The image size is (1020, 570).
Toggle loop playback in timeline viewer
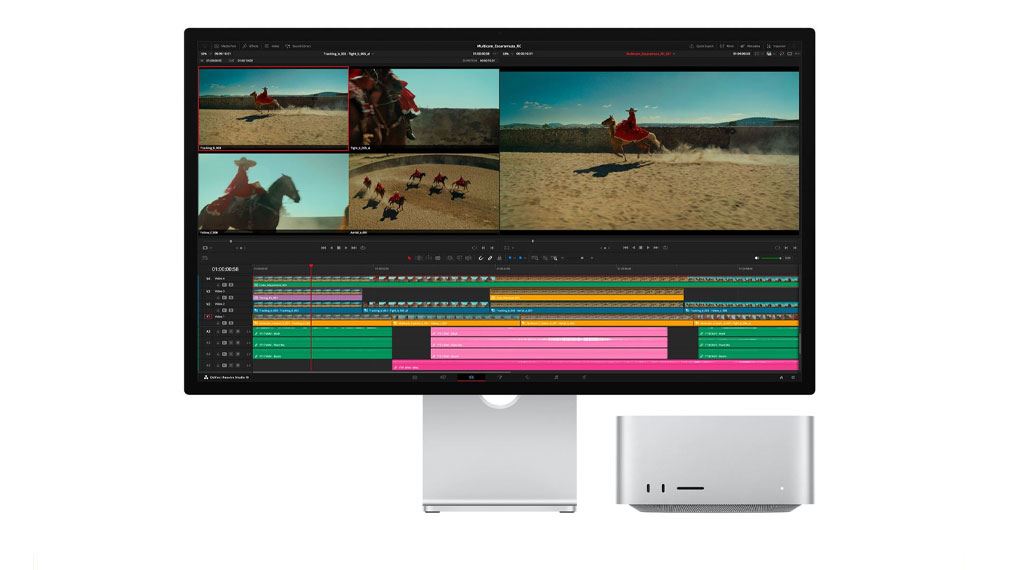pyautogui.click(x=664, y=248)
